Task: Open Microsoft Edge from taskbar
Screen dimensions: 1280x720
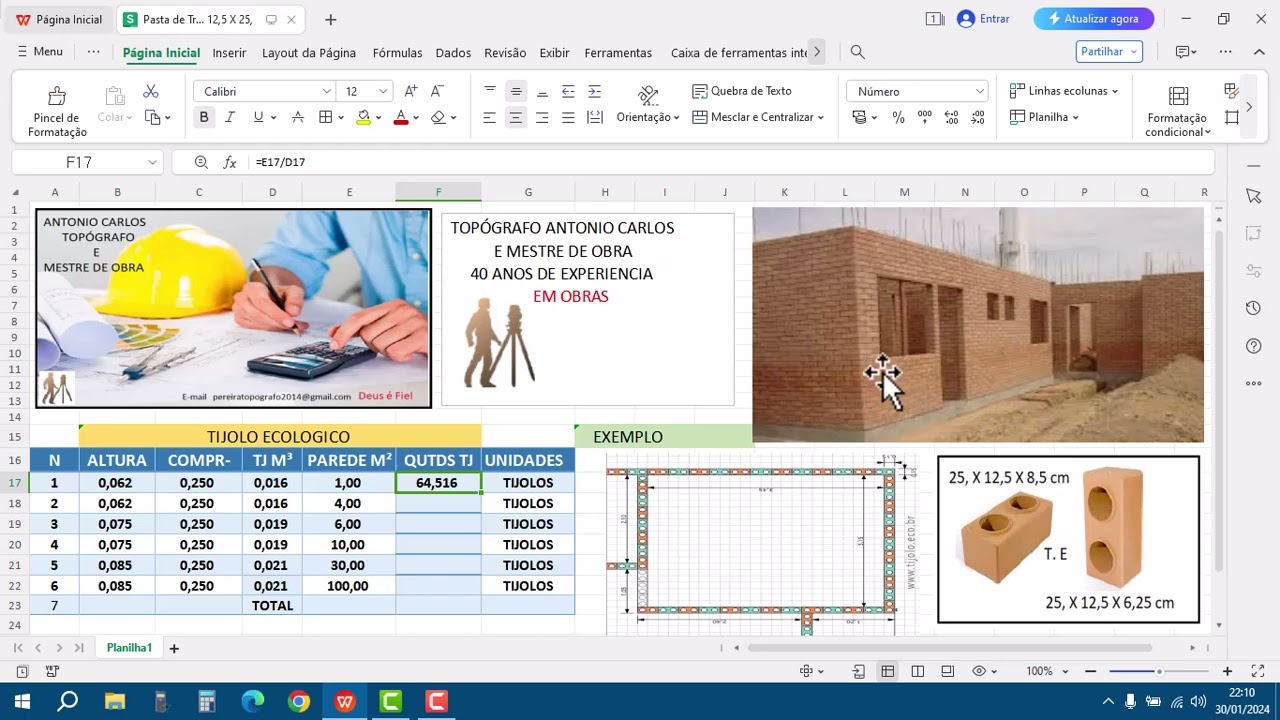Action: point(252,701)
